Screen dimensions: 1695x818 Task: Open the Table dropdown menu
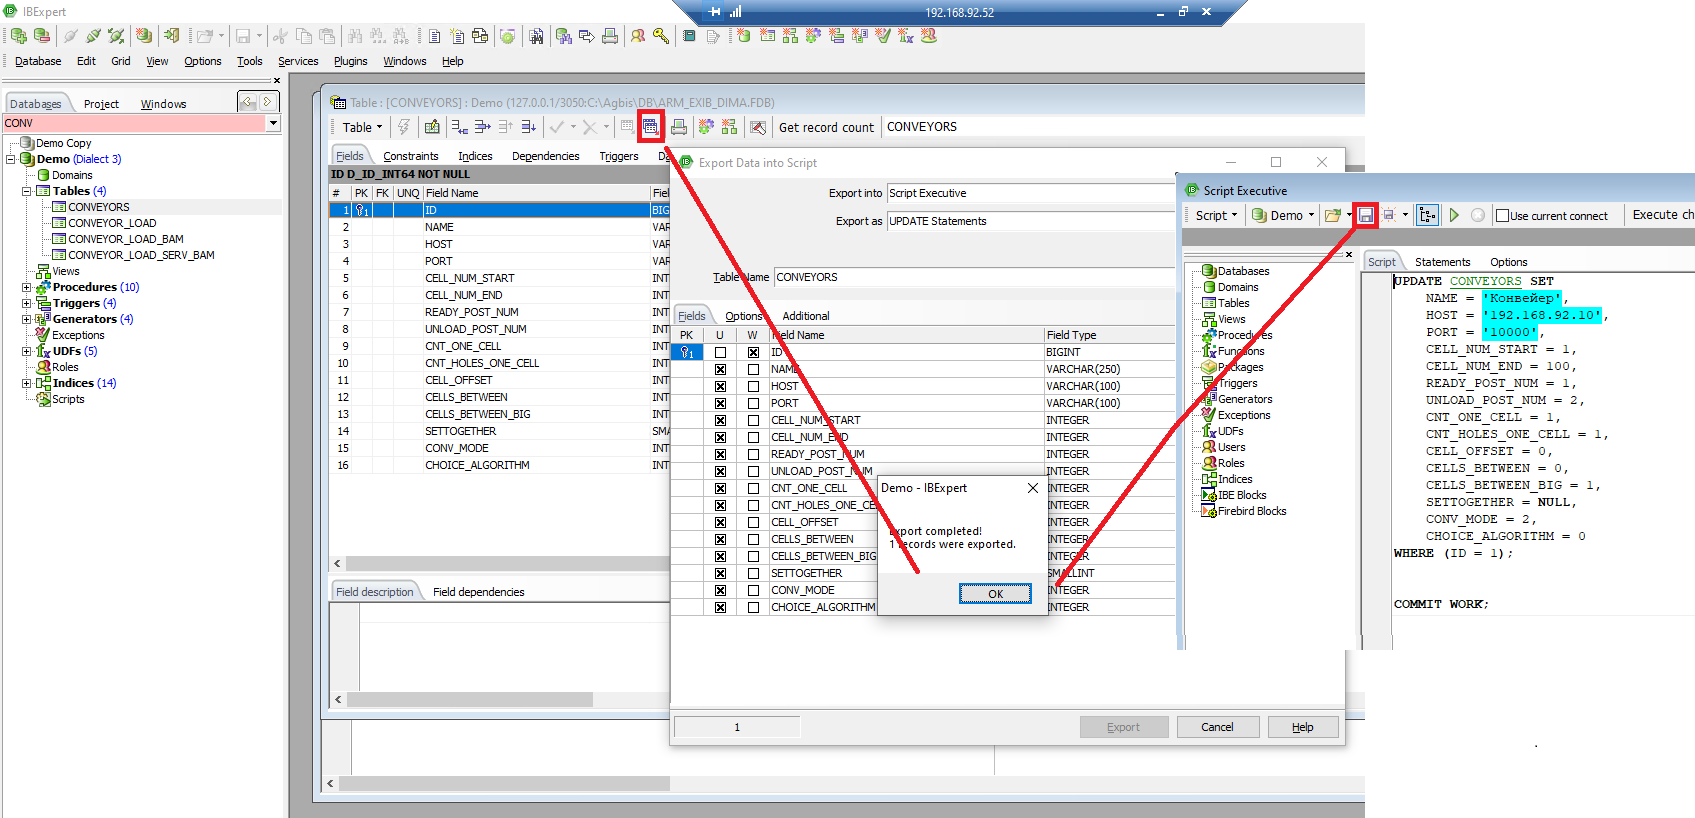pyautogui.click(x=363, y=128)
